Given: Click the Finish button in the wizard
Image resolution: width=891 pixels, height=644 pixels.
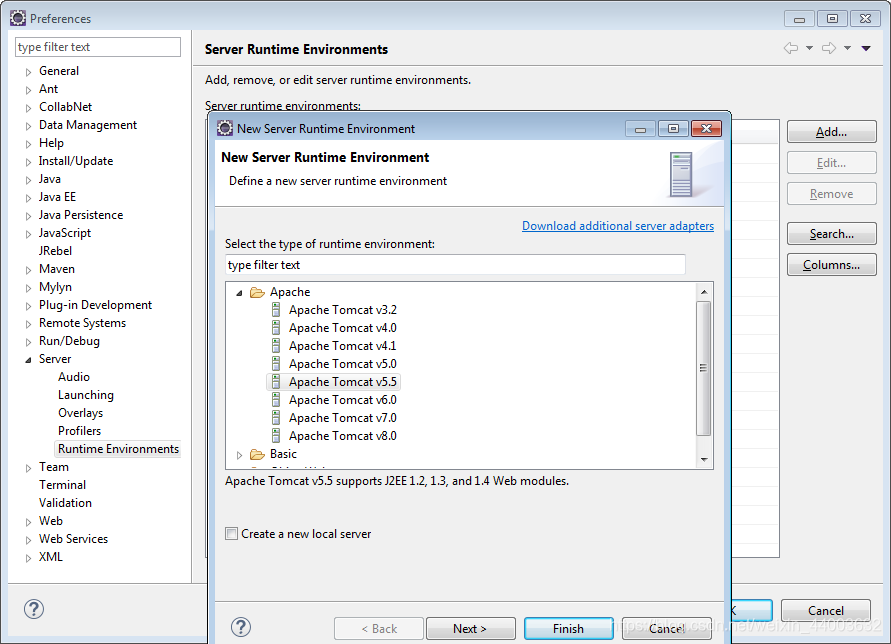Looking at the screenshot, I should pyautogui.click(x=568, y=628).
